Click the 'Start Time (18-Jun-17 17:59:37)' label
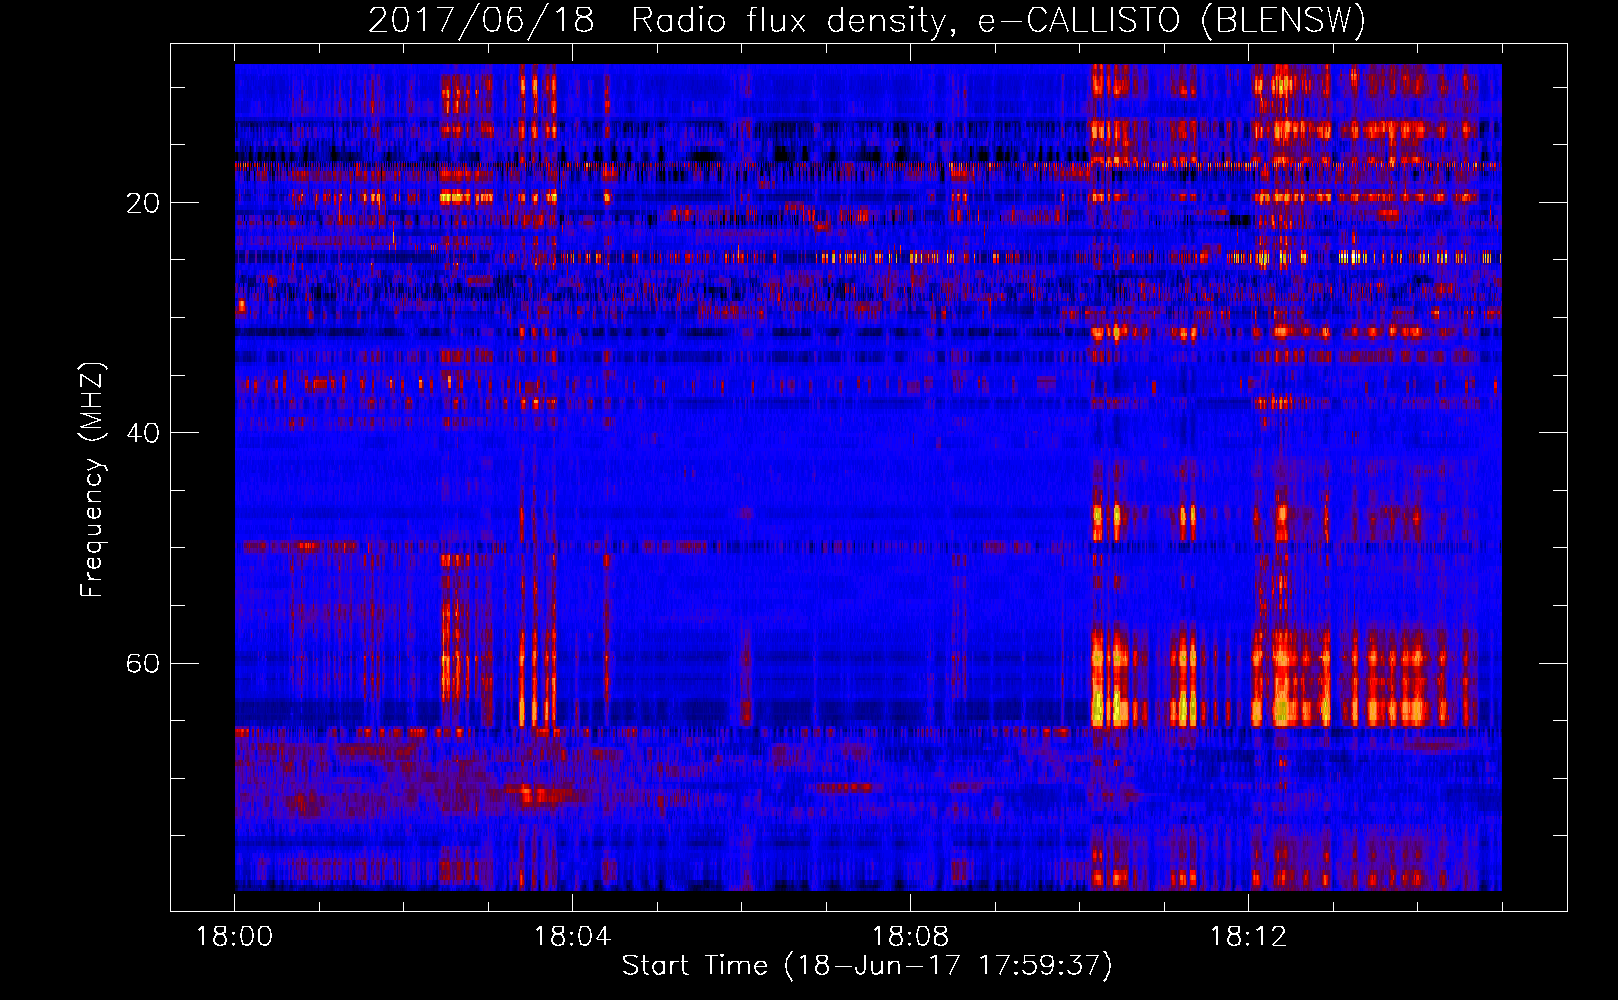Screen dimensions: 1618x1000 pos(867,966)
